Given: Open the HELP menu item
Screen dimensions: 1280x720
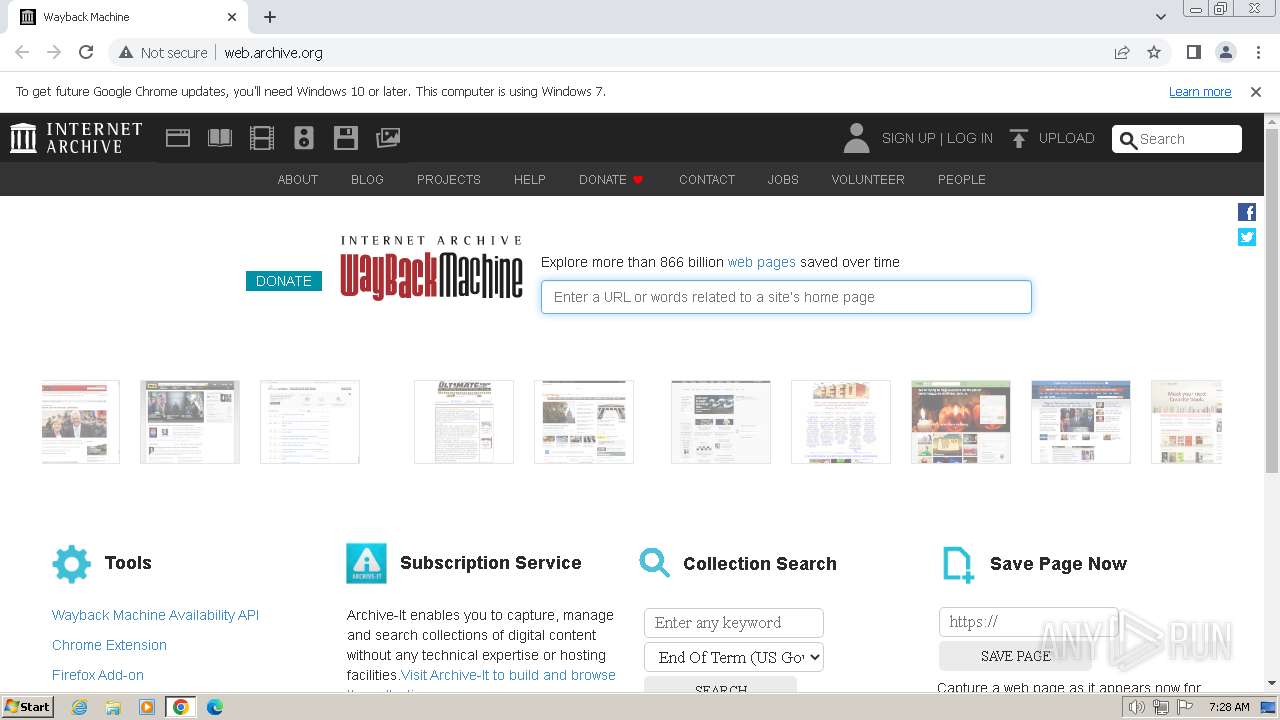Looking at the screenshot, I should (x=530, y=180).
